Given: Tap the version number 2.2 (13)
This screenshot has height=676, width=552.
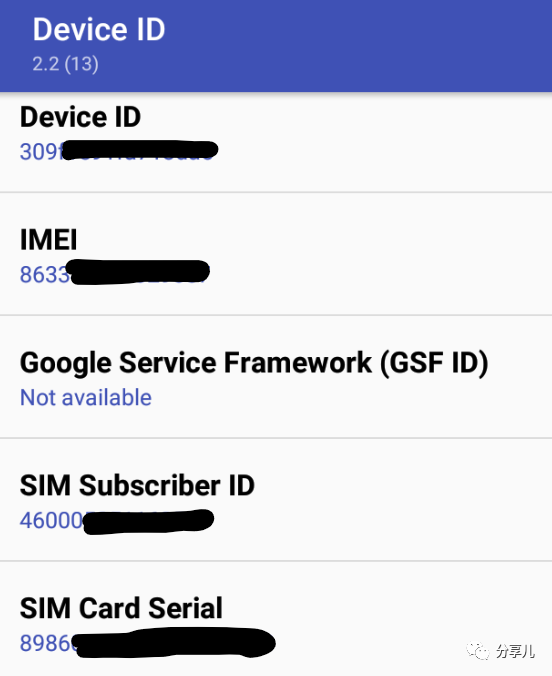Looking at the screenshot, I should pos(65,64).
